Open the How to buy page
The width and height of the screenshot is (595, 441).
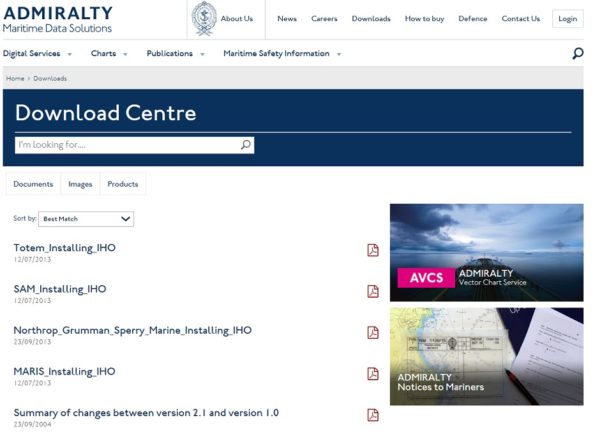(x=424, y=19)
